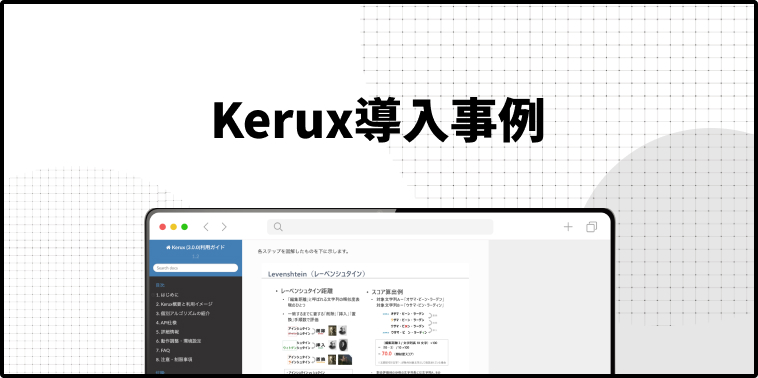758x378 pixels.
Task: Open sidebar item 1. はじめに
Action: point(167,294)
